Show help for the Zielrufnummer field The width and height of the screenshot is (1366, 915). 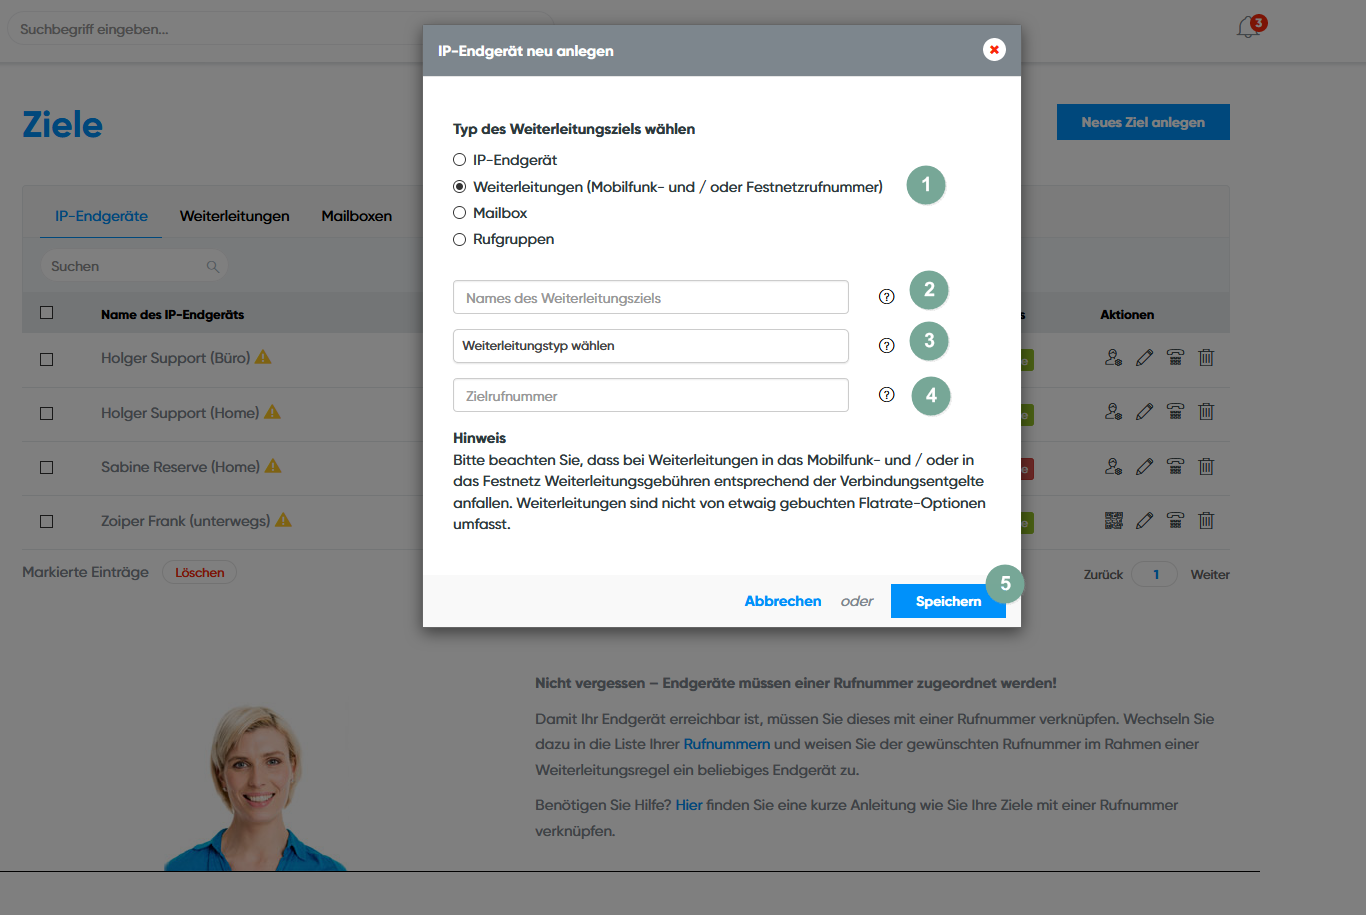pyautogui.click(x=886, y=395)
